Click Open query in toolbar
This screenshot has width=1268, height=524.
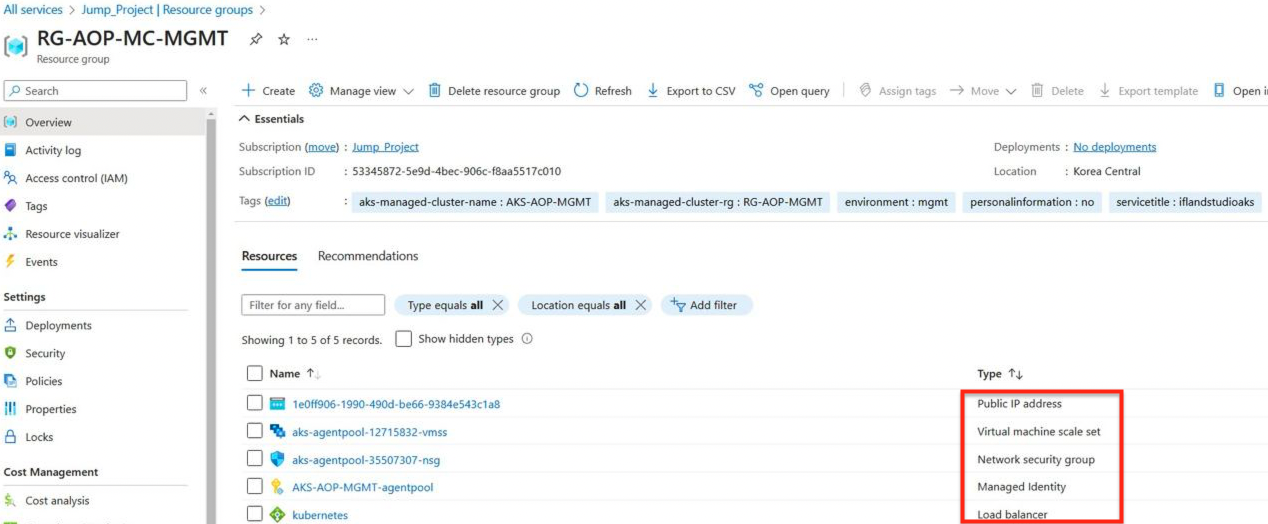click(790, 91)
